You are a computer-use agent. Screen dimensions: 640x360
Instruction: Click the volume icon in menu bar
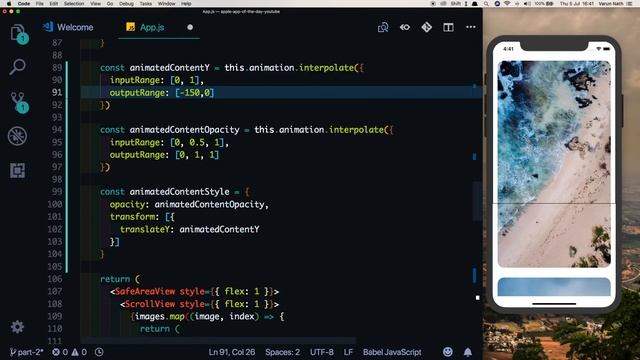click(527, 3)
